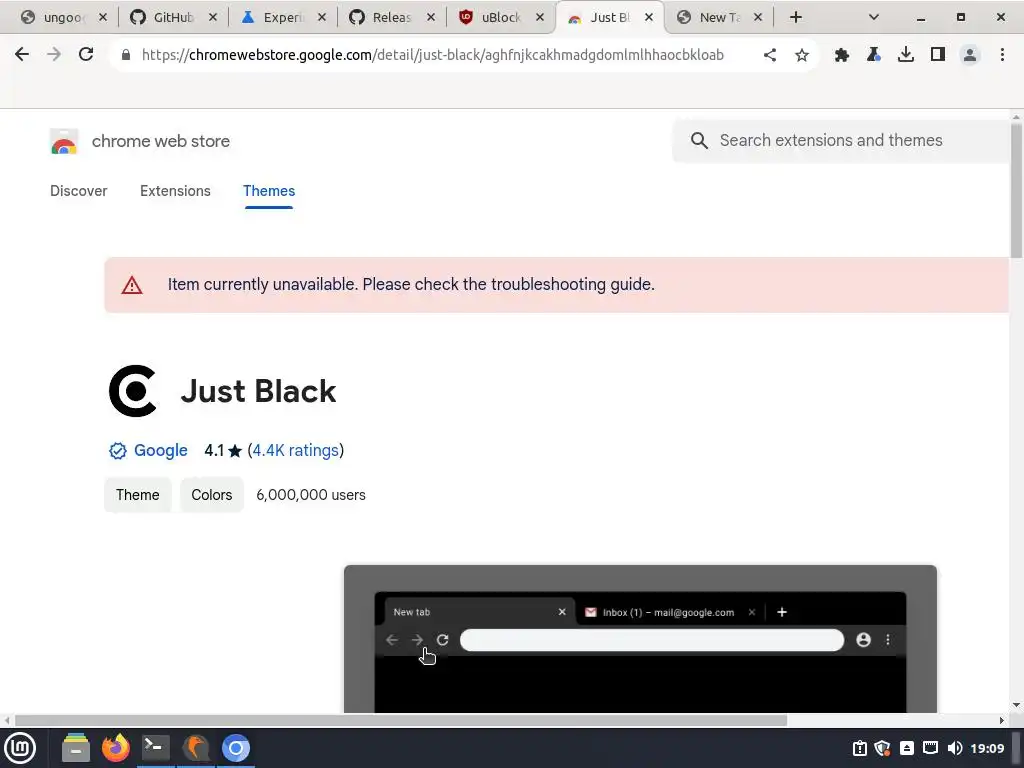Click the Colors category chip

[212, 495]
